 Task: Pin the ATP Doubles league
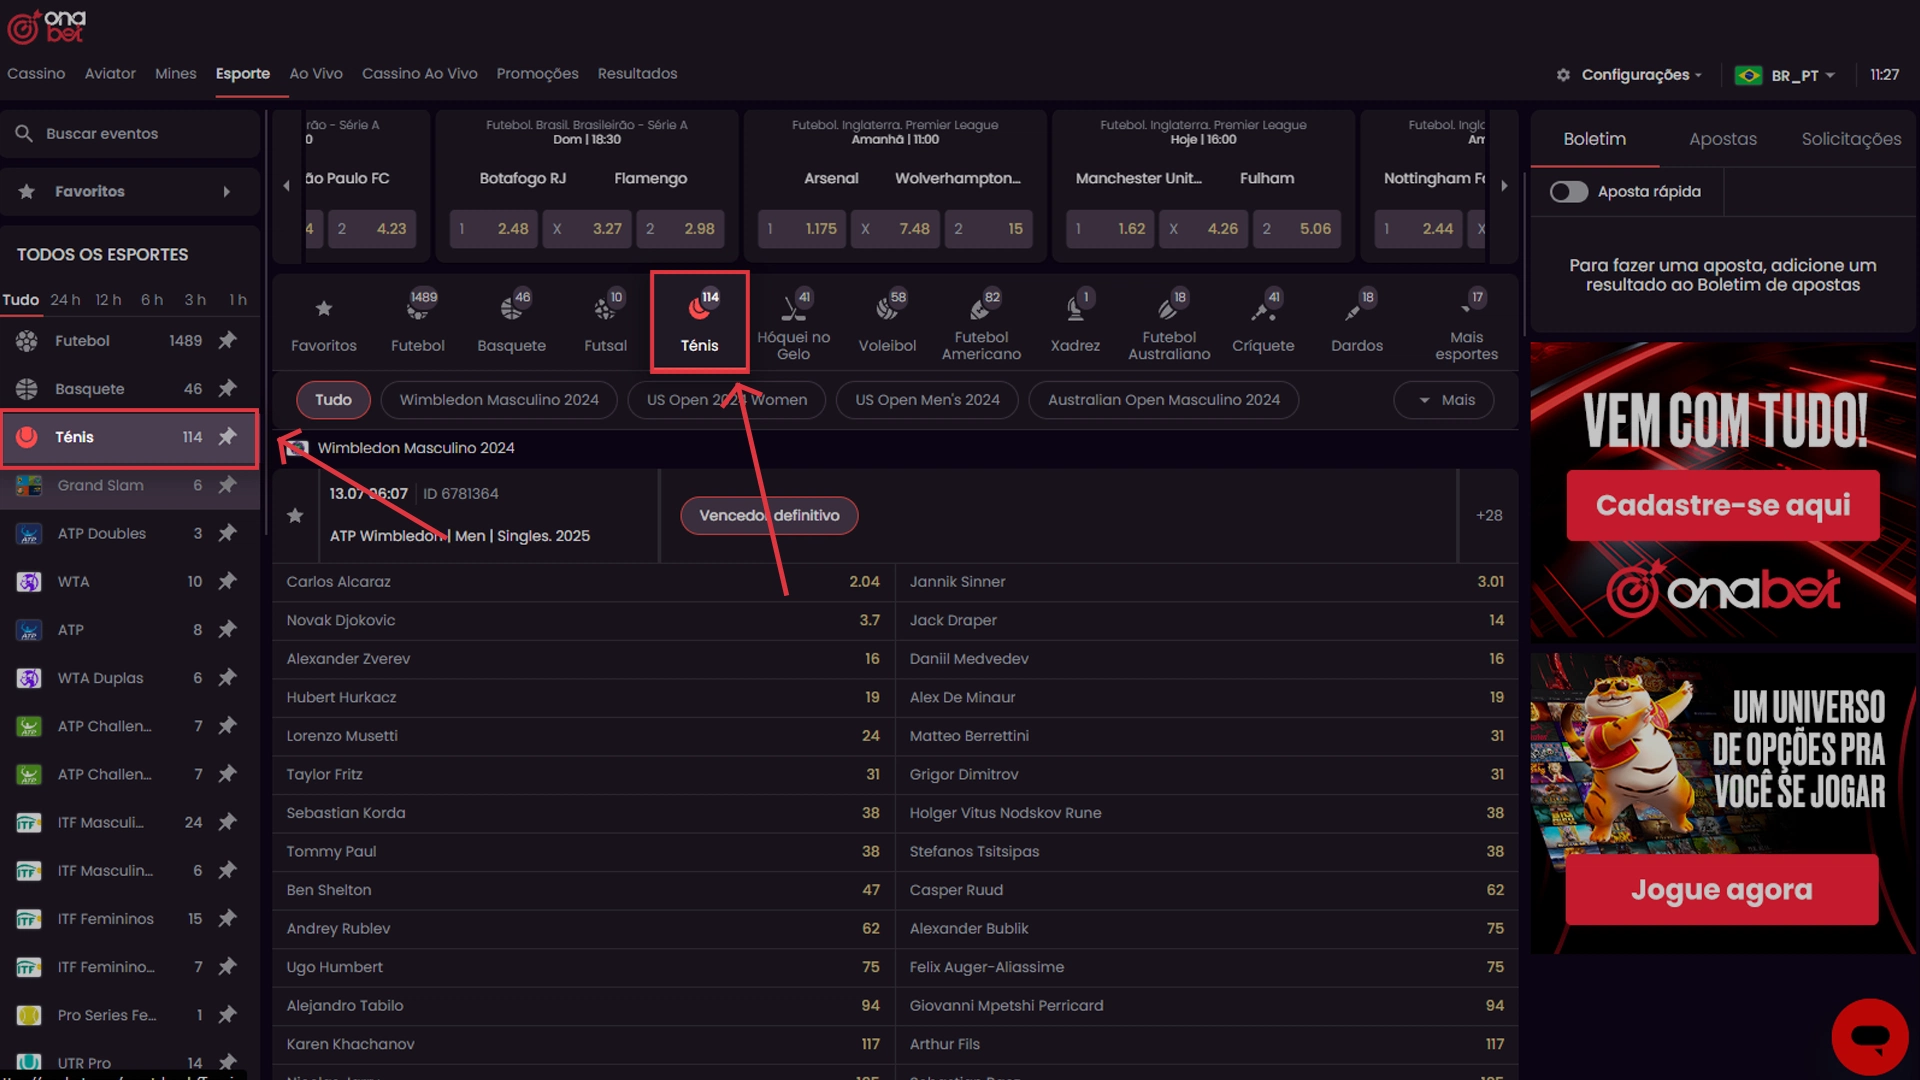pyautogui.click(x=227, y=533)
